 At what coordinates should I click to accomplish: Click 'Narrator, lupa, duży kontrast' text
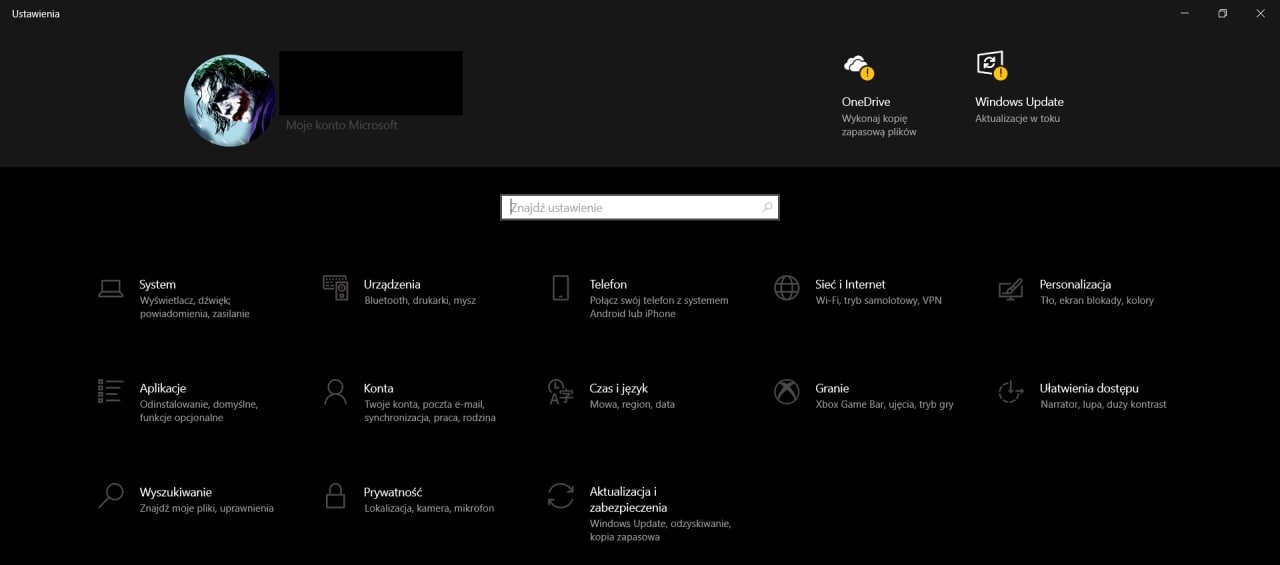tap(1103, 405)
